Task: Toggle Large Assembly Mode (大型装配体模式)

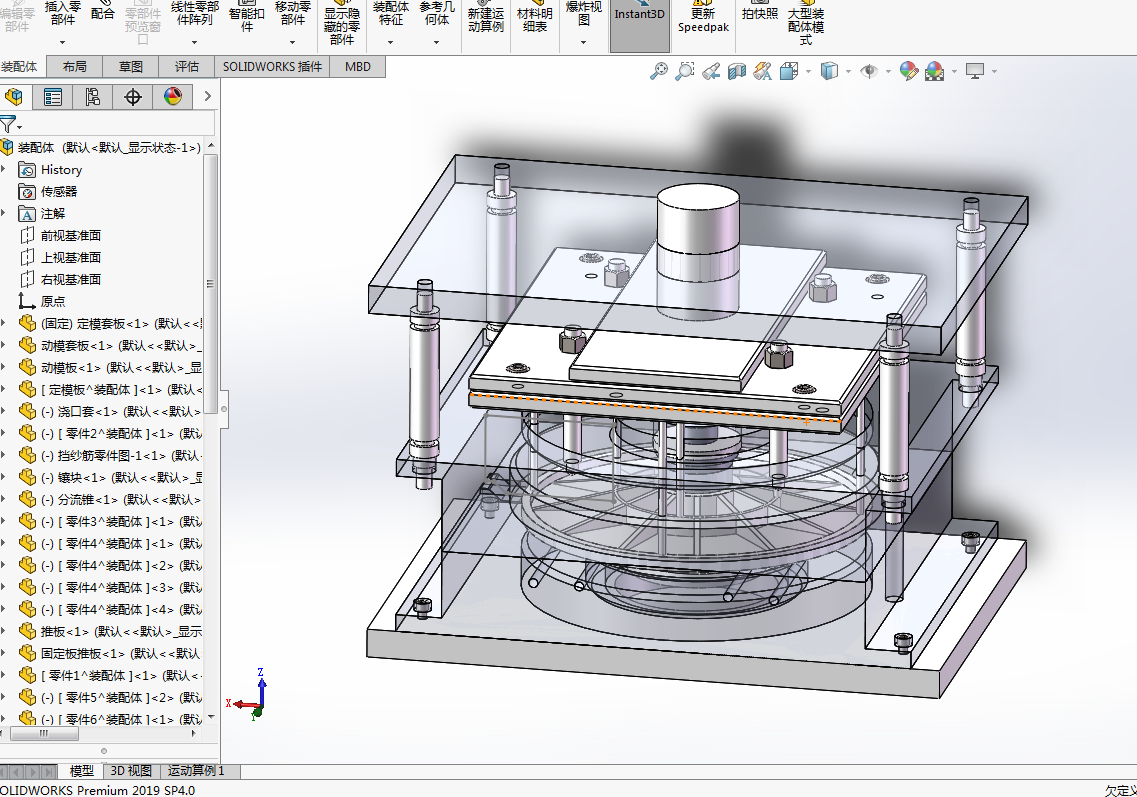Action: pyautogui.click(x=805, y=26)
